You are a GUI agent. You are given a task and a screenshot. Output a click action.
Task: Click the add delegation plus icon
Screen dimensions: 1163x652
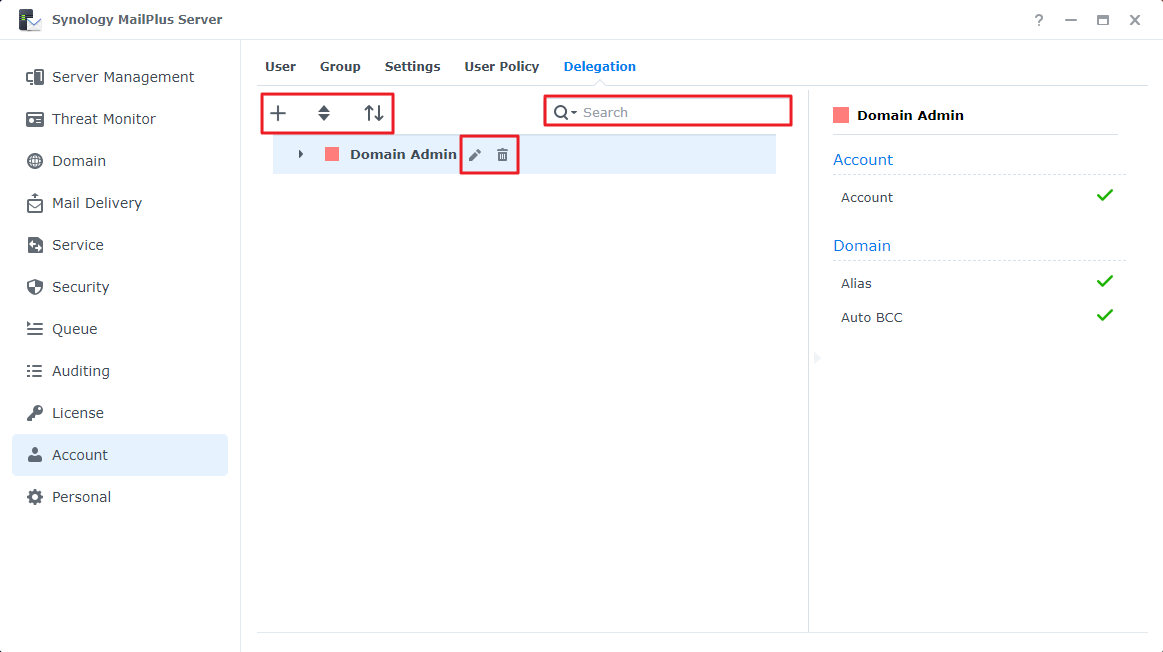tap(278, 113)
